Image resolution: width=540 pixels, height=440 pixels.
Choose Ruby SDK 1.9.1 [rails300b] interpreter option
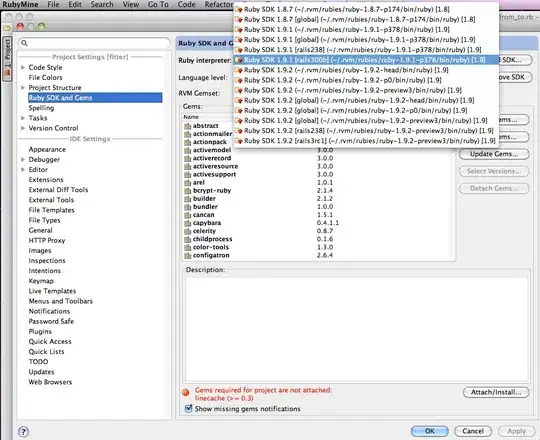click(366, 60)
